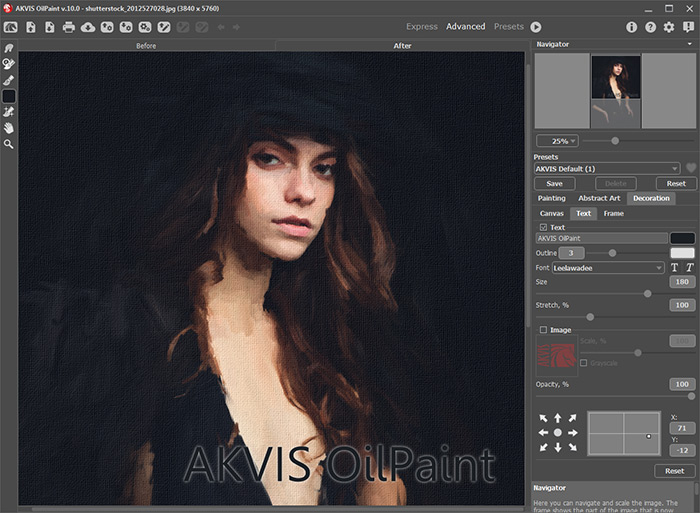
Task: Click the AKVIS OilPaint text input field
Action: (601, 238)
